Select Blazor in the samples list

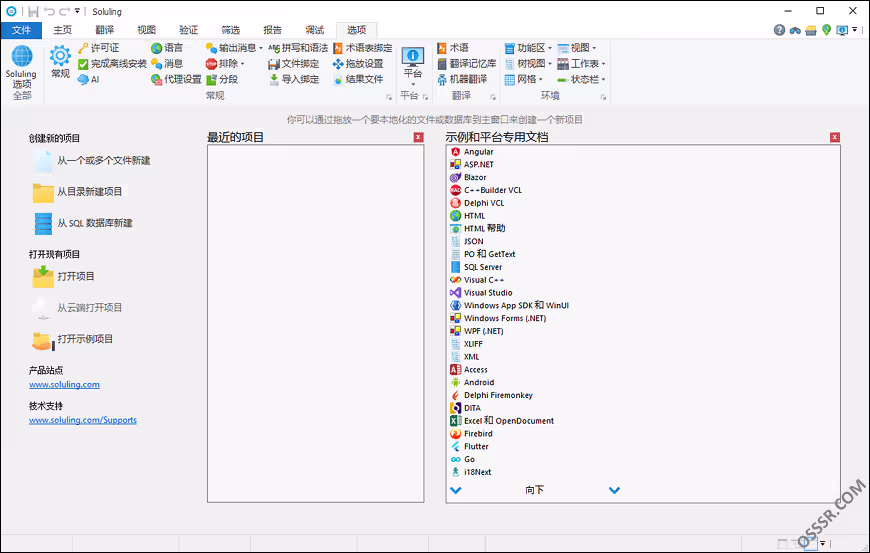coord(468,177)
